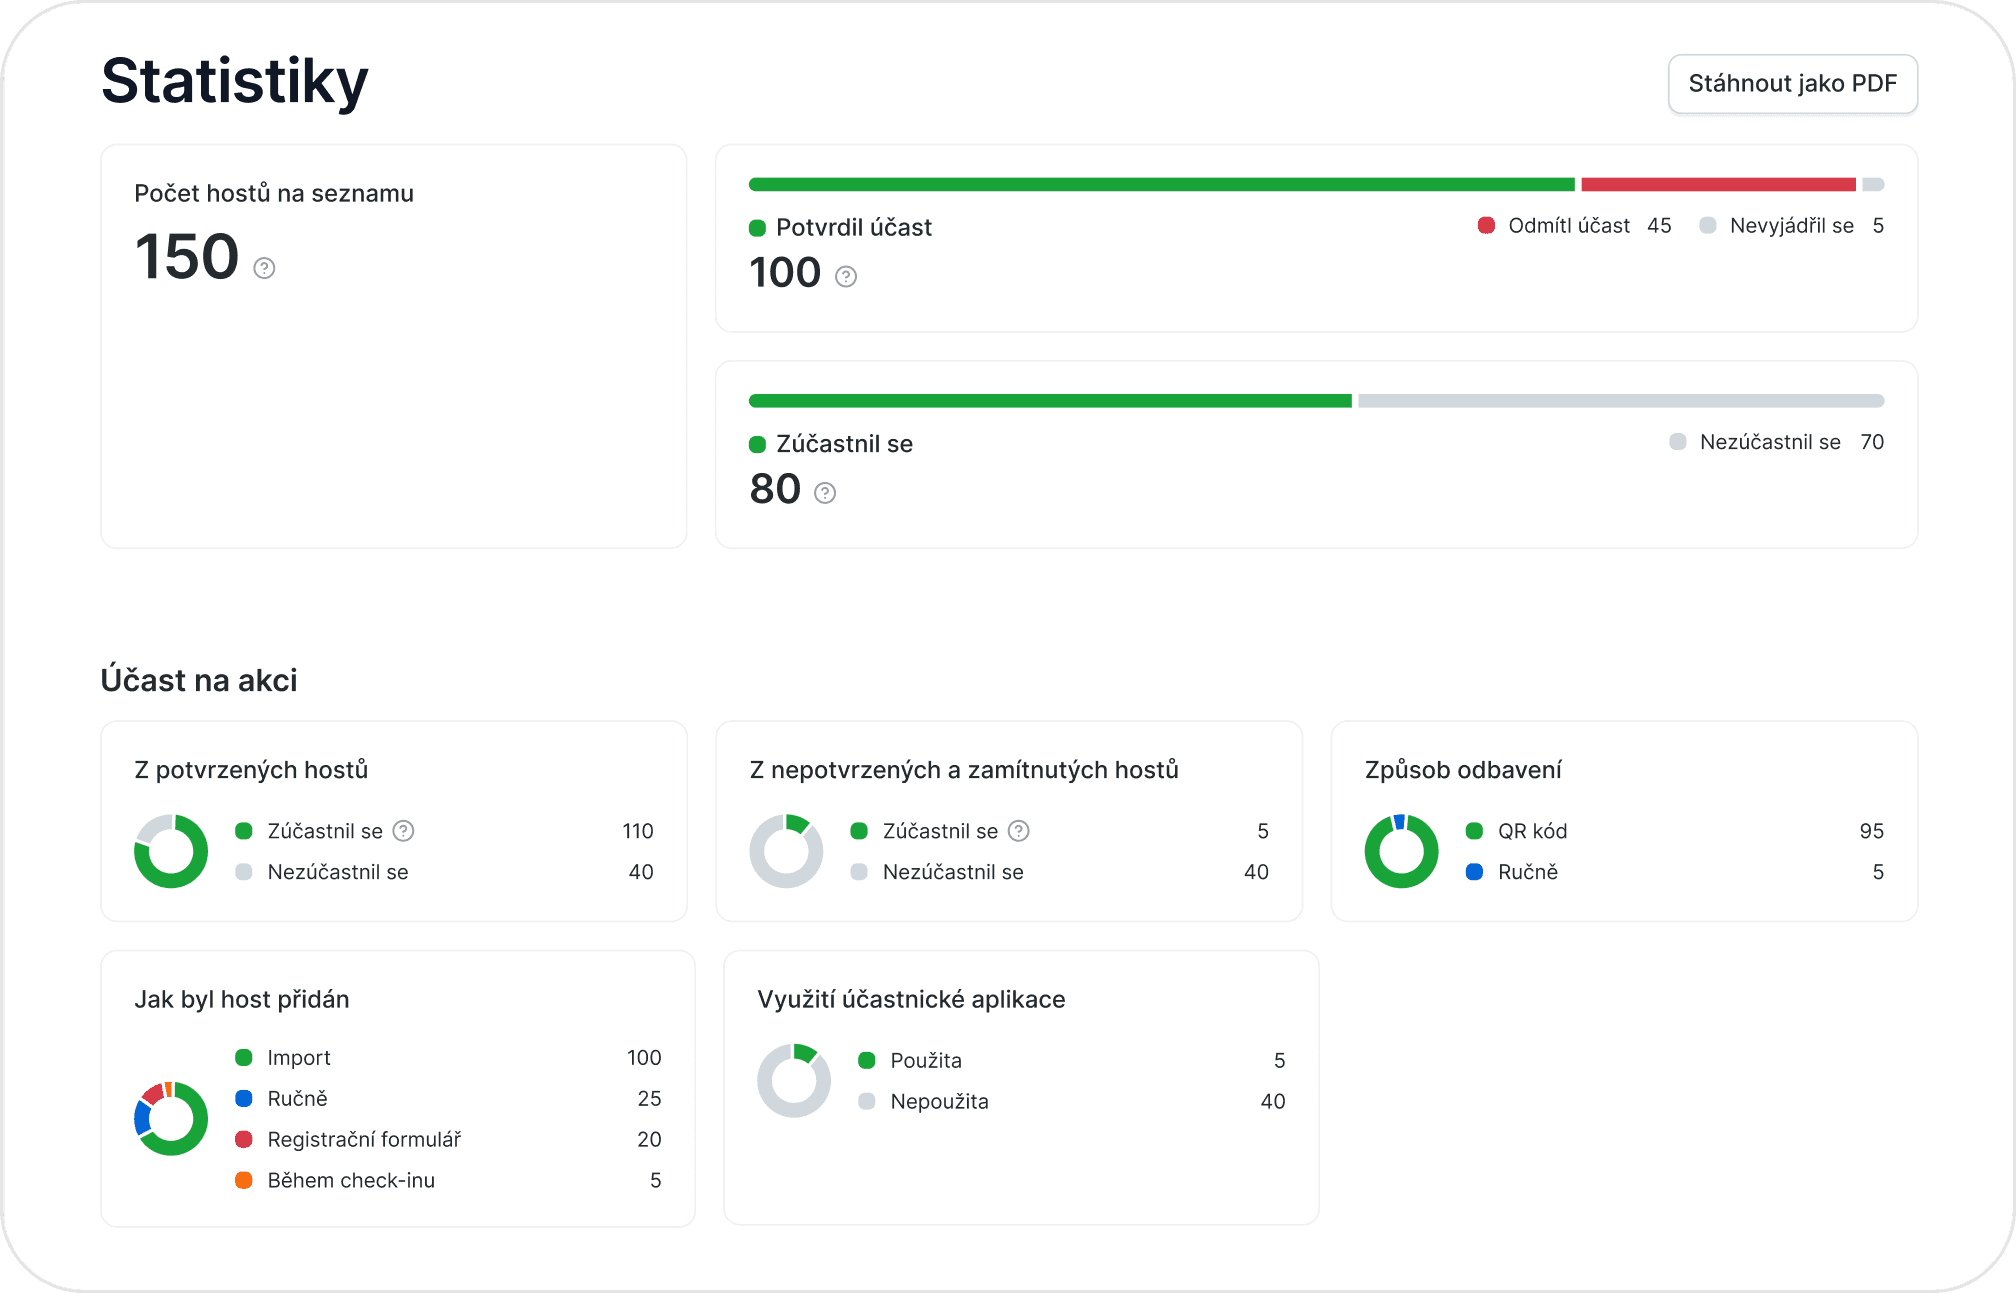This screenshot has width=2016, height=1293.
Task: Click the Nevyjádřil se legend label
Action: (x=1791, y=225)
